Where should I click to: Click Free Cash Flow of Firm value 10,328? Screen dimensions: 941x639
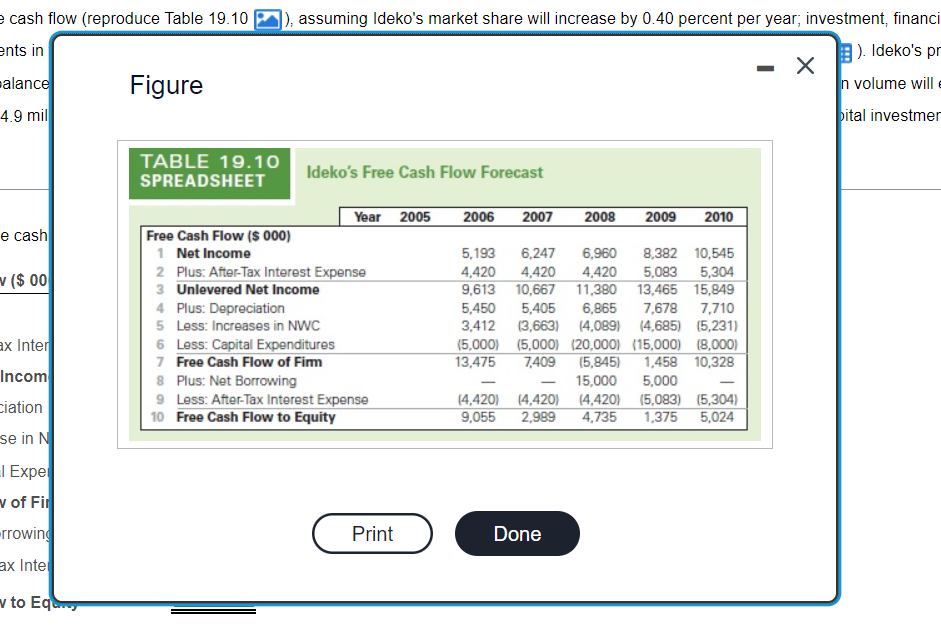[x=714, y=362]
